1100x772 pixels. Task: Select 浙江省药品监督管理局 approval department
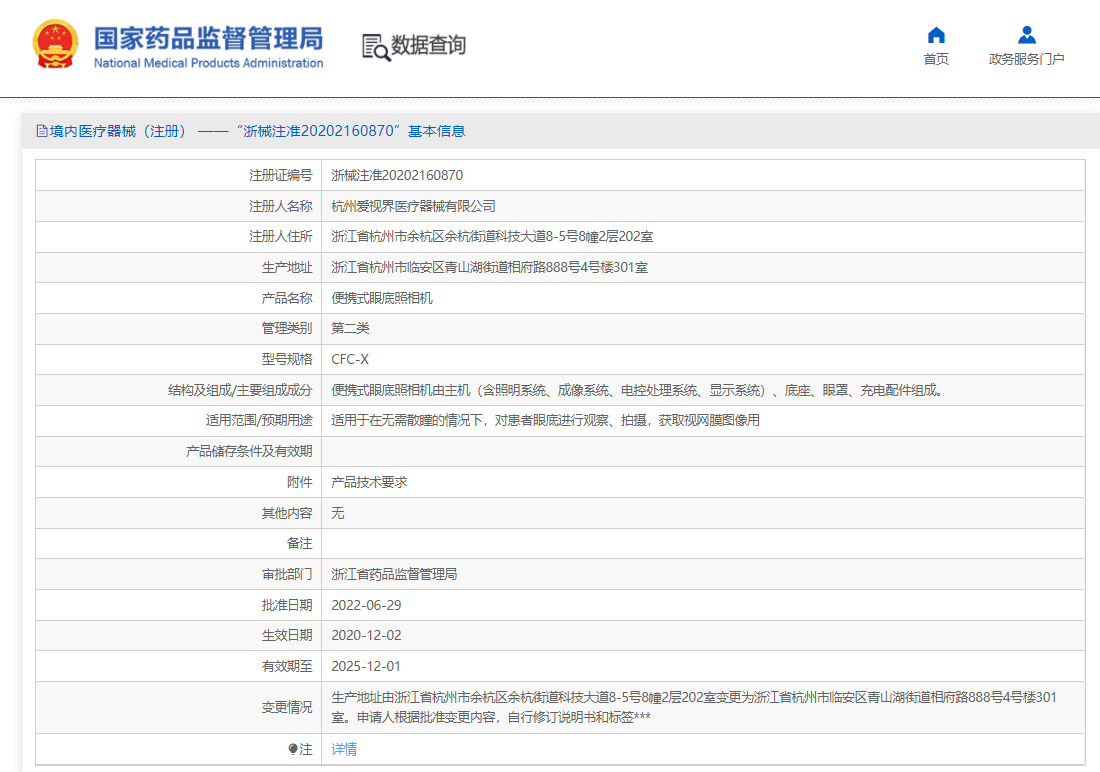(394, 574)
